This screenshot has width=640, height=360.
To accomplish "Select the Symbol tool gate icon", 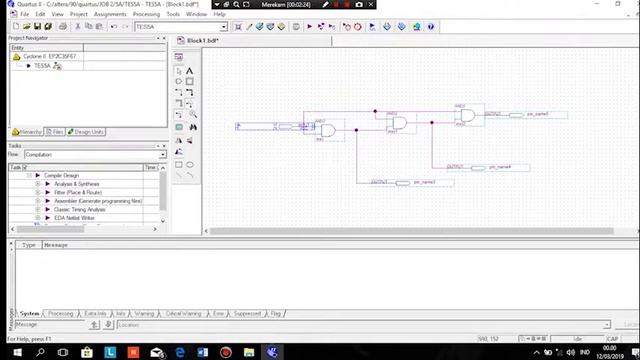I will [179, 81].
